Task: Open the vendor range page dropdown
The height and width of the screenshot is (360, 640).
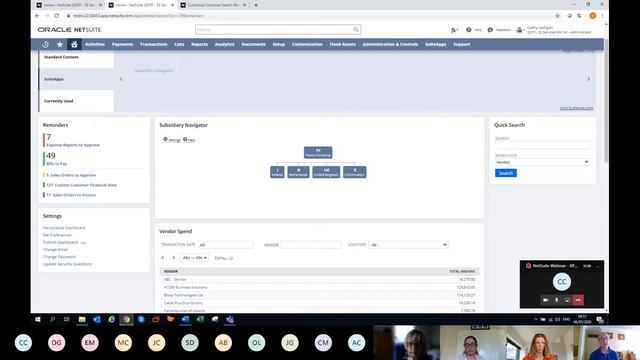Action: [194, 258]
